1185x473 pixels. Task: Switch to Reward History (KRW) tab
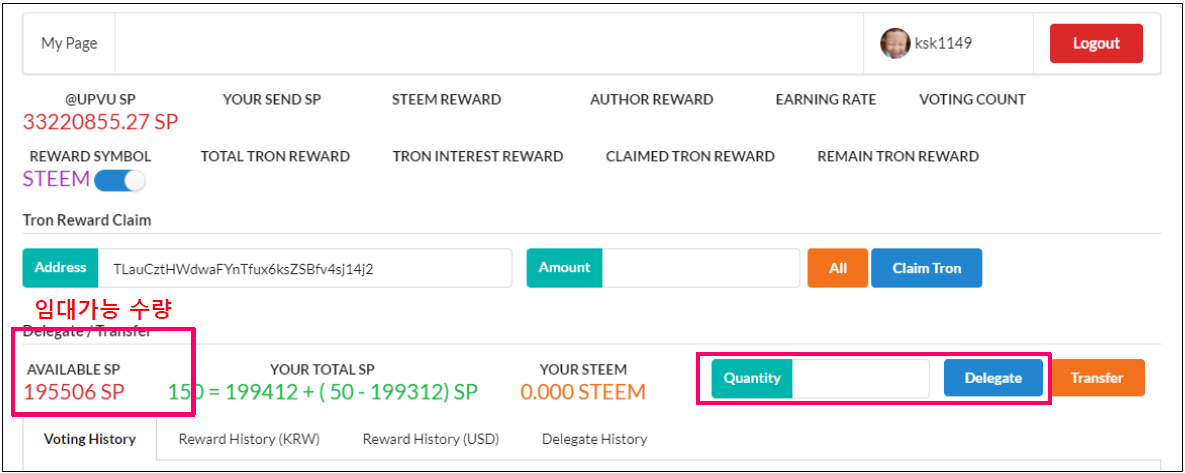(x=251, y=439)
